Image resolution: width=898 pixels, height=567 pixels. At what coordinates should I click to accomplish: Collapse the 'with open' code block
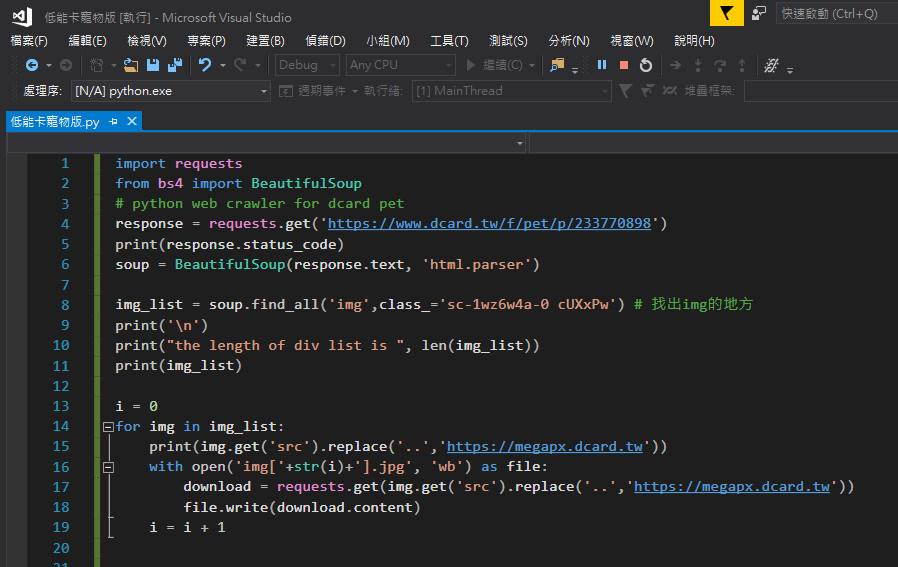(108, 467)
